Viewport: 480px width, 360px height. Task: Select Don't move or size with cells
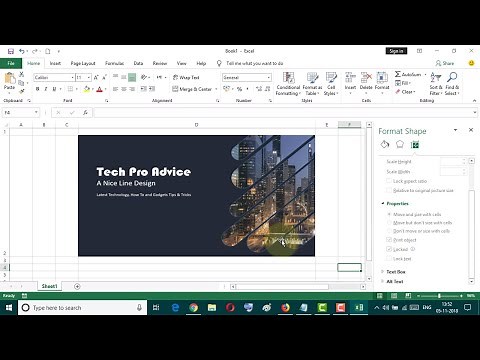click(389, 231)
